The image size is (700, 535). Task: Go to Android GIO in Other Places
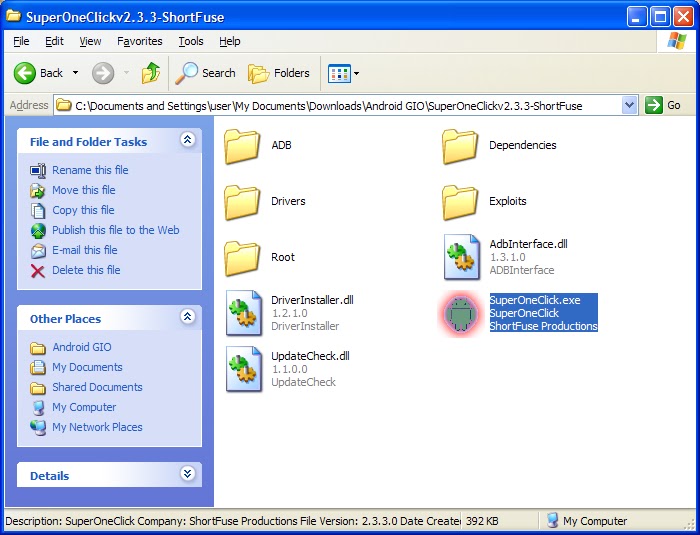click(x=82, y=347)
